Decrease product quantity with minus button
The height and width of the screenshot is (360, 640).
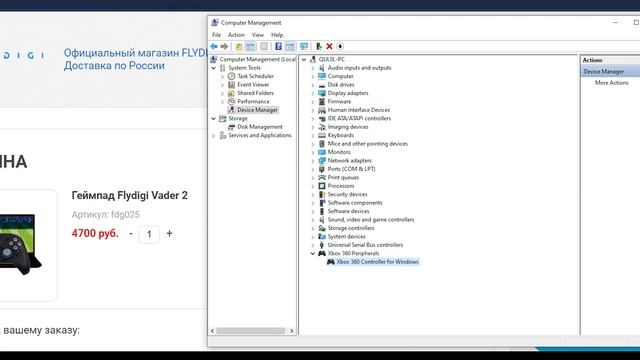131,234
